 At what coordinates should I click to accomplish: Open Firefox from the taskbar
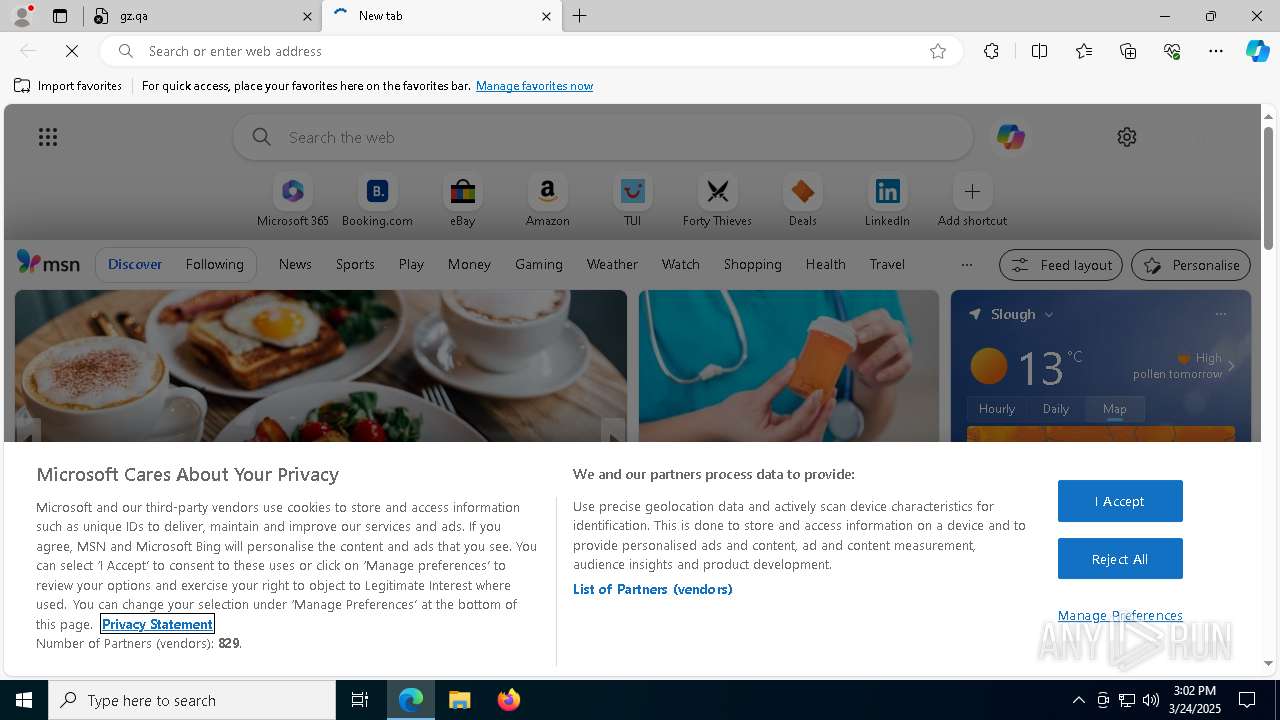(x=509, y=700)
